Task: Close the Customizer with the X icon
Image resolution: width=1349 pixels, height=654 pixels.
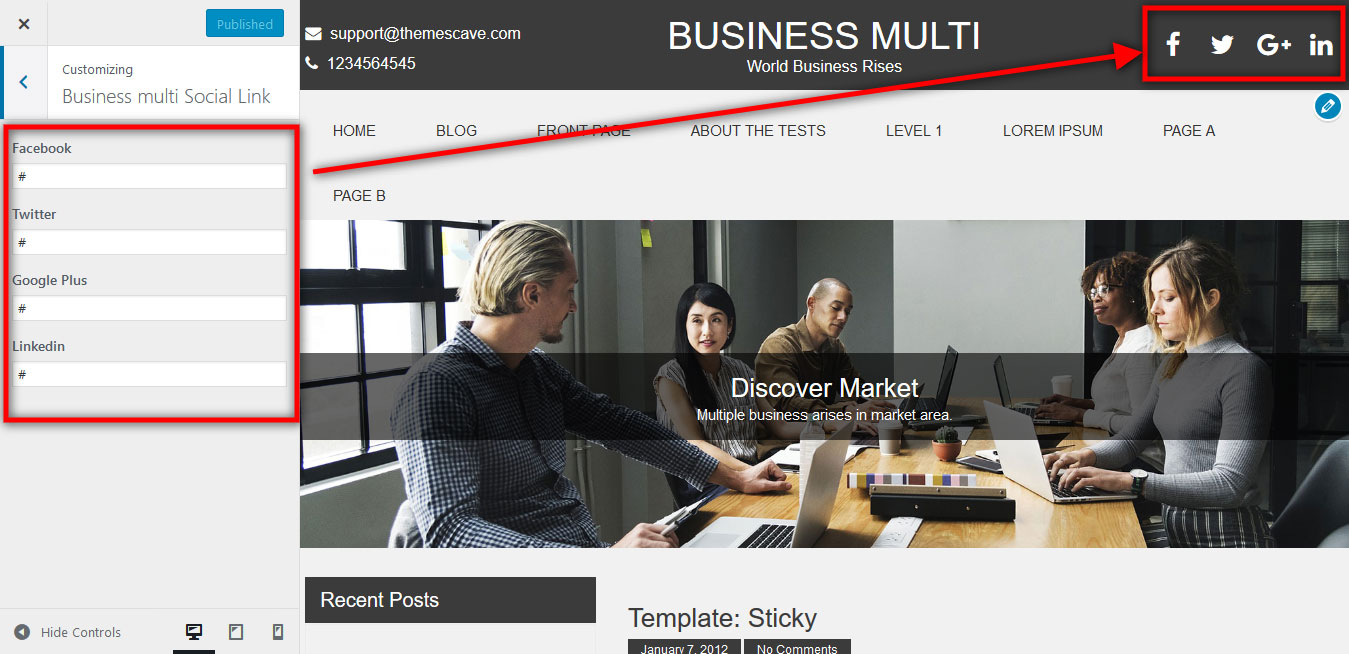Action: 24,24
